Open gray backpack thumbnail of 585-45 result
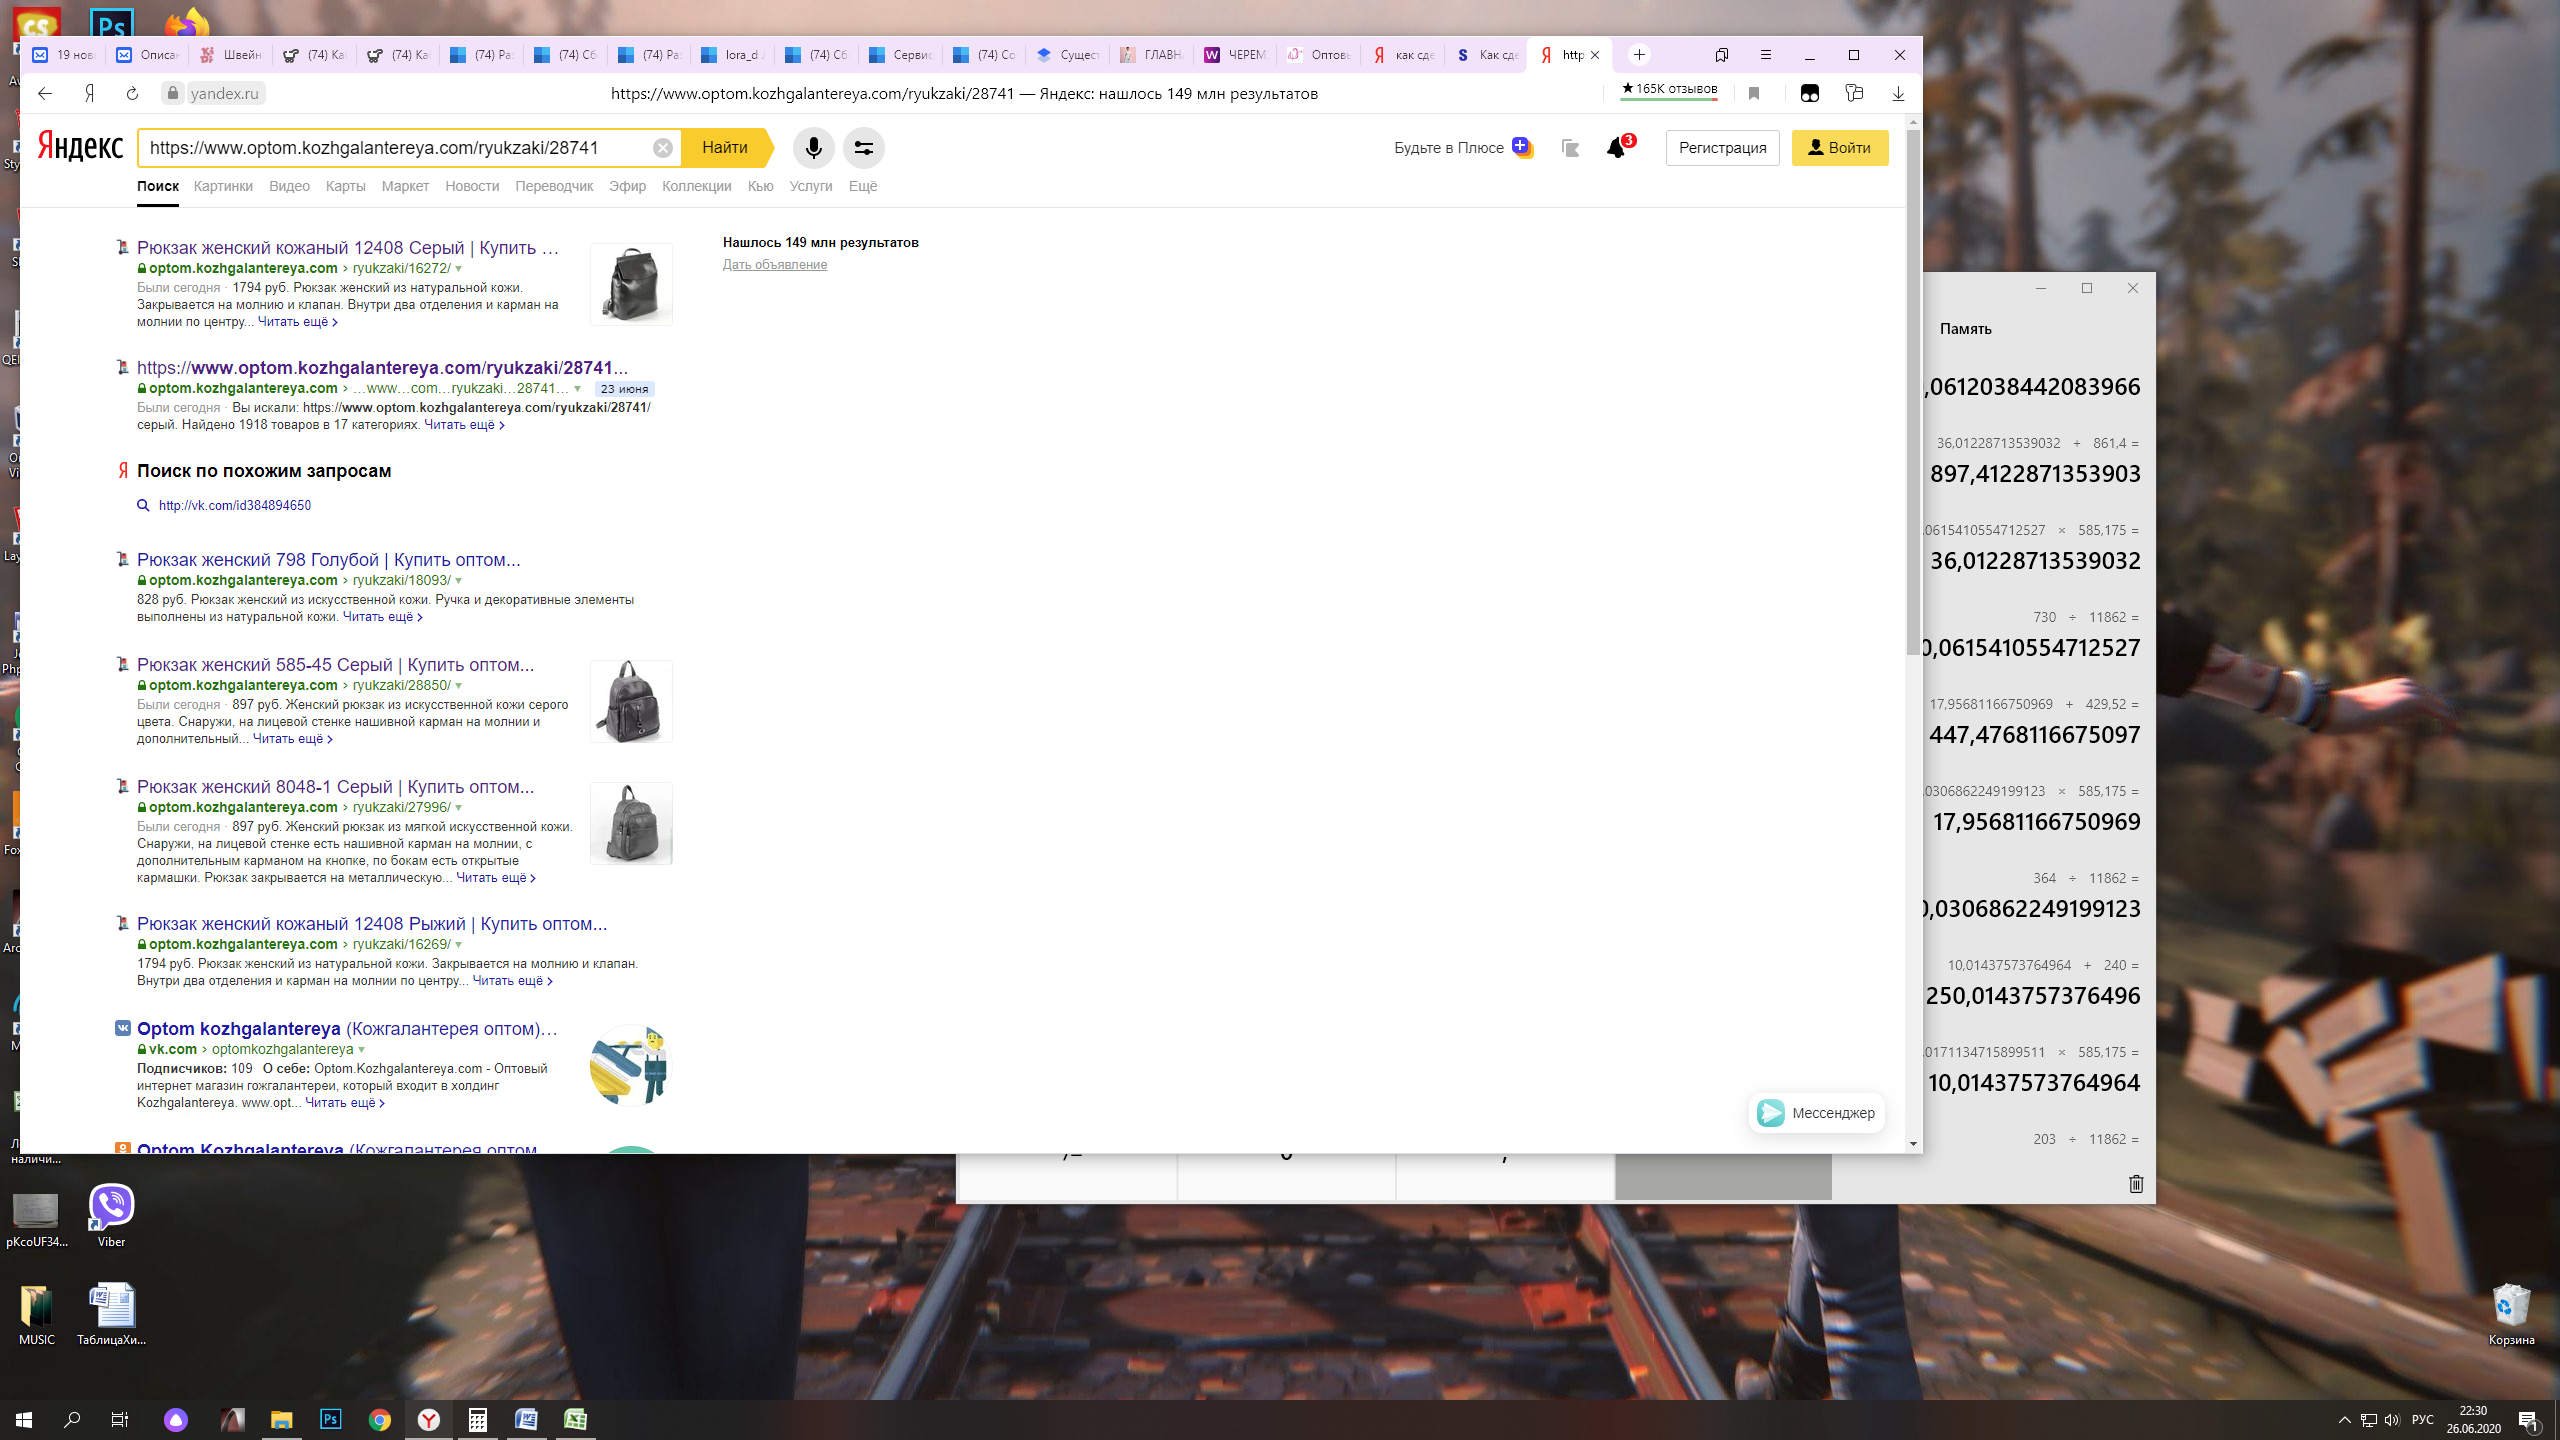The width and height of the screenshot is (2560, 1440). coord(631,701)
